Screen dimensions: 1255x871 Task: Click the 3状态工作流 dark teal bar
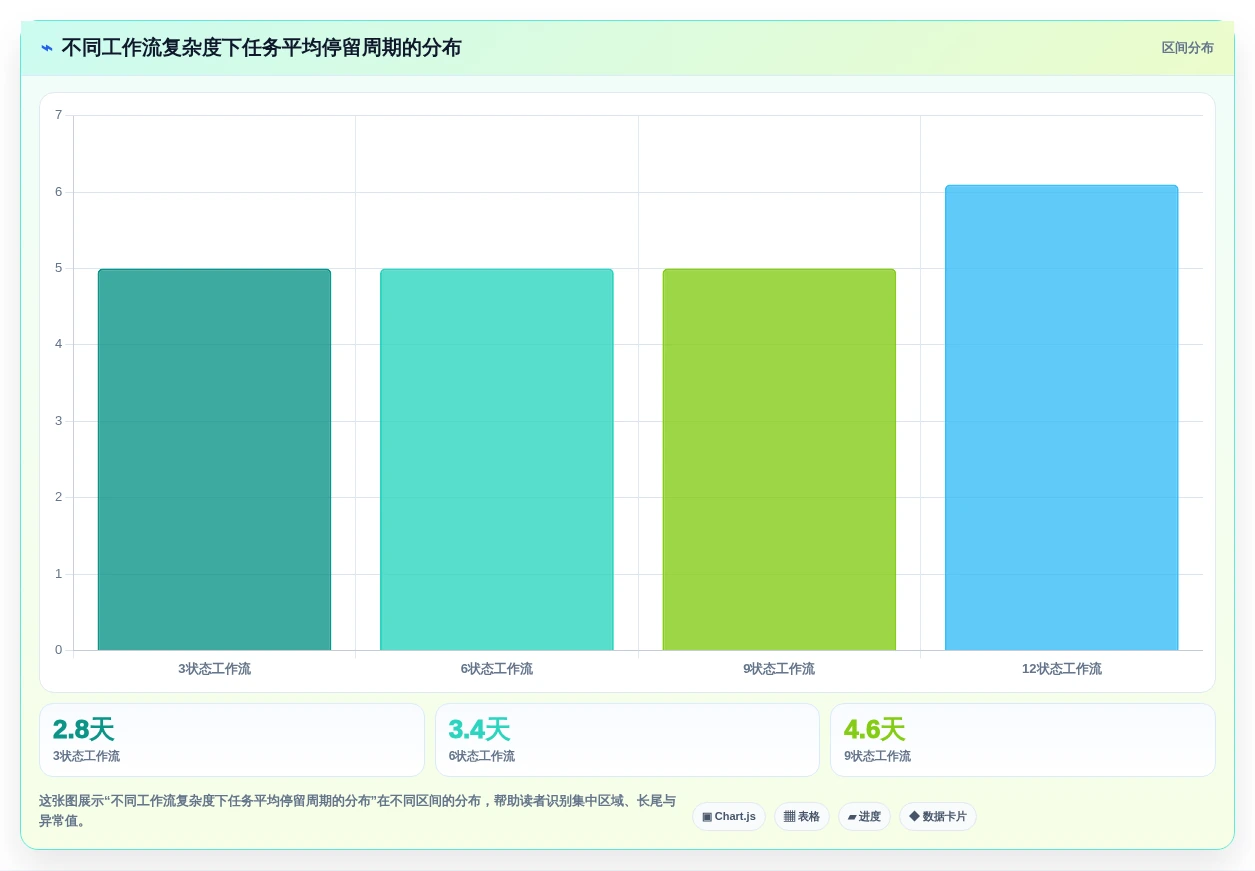click(214, 460)
